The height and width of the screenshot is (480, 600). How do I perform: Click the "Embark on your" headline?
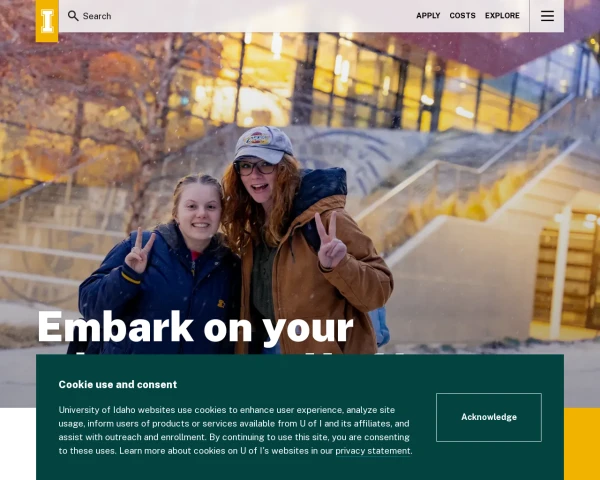coord(195,327)
